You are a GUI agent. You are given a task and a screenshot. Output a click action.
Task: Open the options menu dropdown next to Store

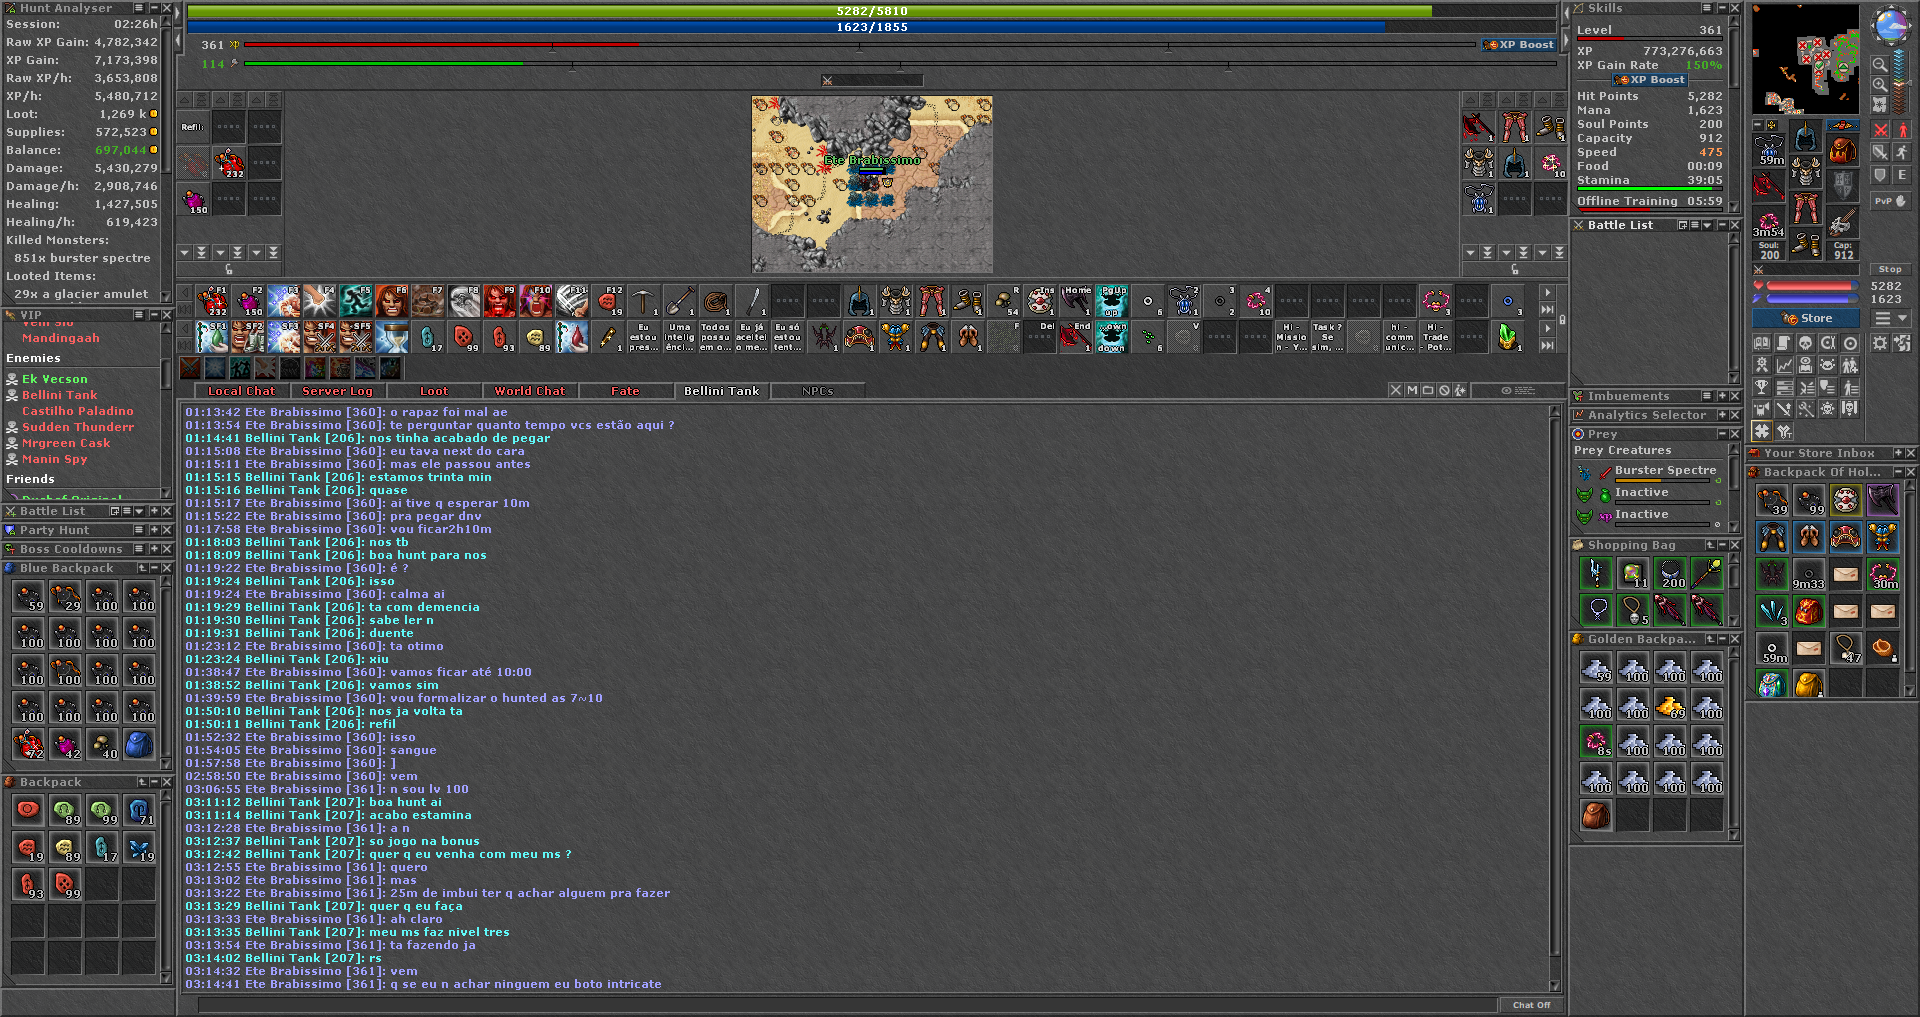(x=1891, y=318)
